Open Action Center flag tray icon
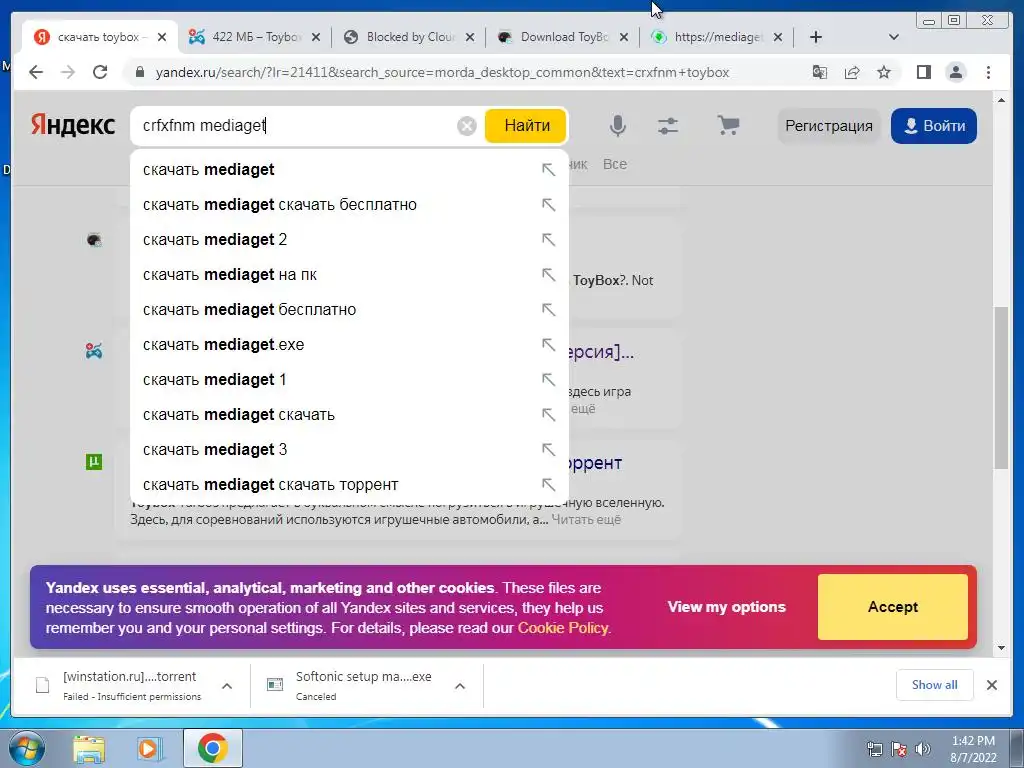Viewport: 1024px width, 768px height. tap(899, 749)
